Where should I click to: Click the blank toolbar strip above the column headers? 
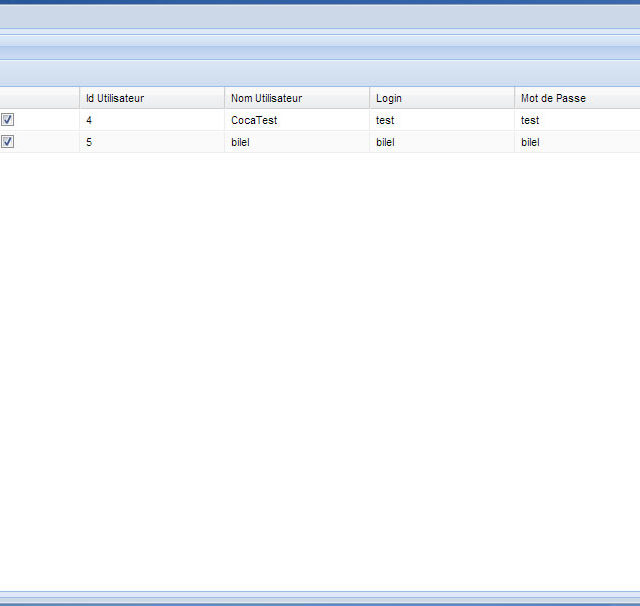coord(320,73)
